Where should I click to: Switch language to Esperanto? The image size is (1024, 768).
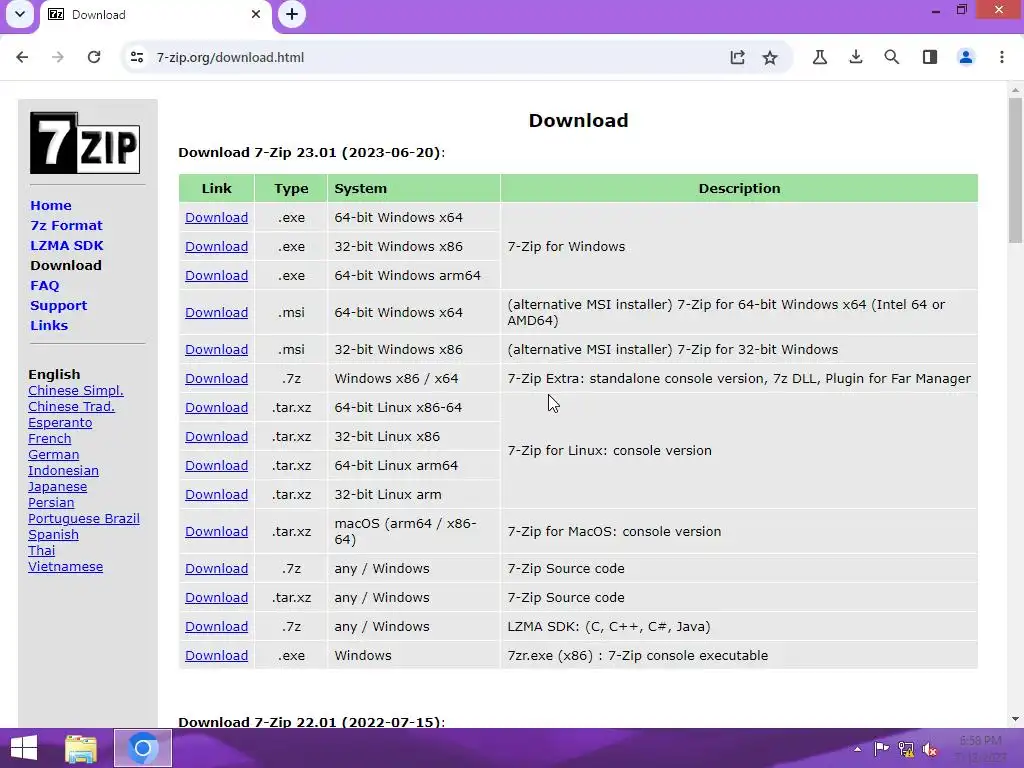(x=60, y=423)
